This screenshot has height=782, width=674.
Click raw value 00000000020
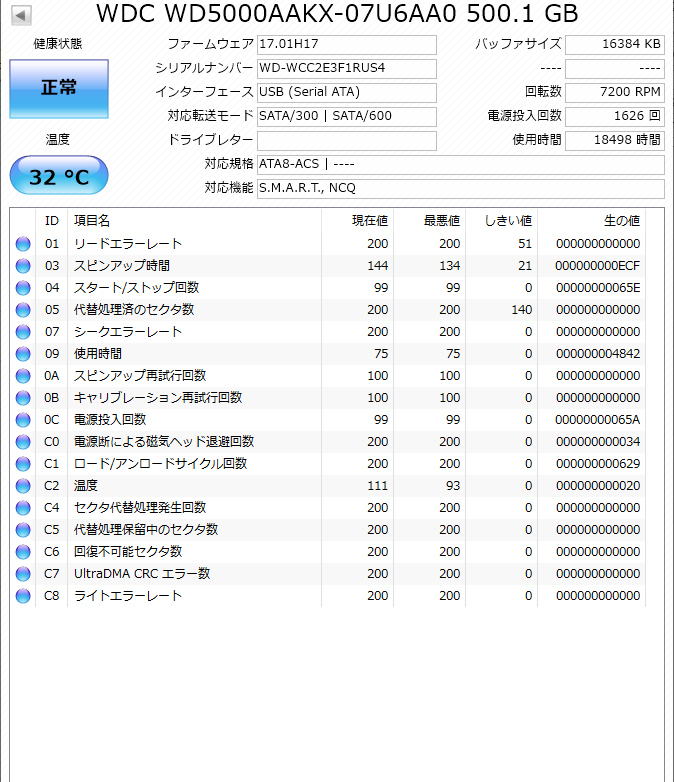[598, 486]
